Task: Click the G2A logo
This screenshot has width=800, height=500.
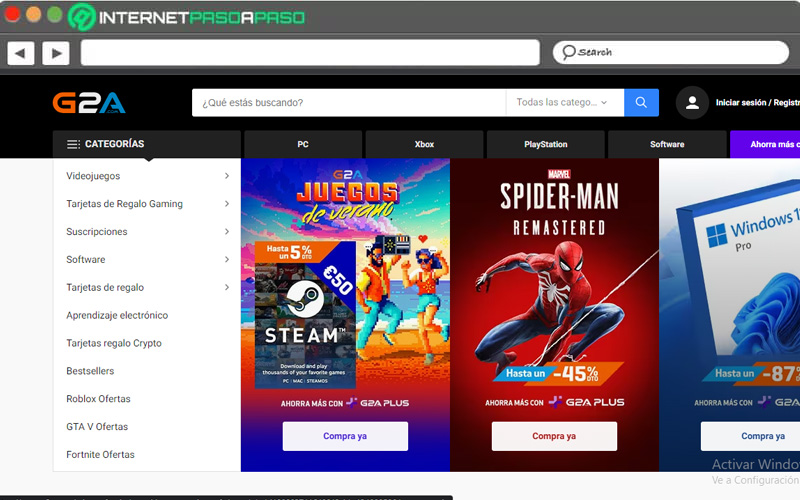Action: pyautogui.click(x=89, y=103)
